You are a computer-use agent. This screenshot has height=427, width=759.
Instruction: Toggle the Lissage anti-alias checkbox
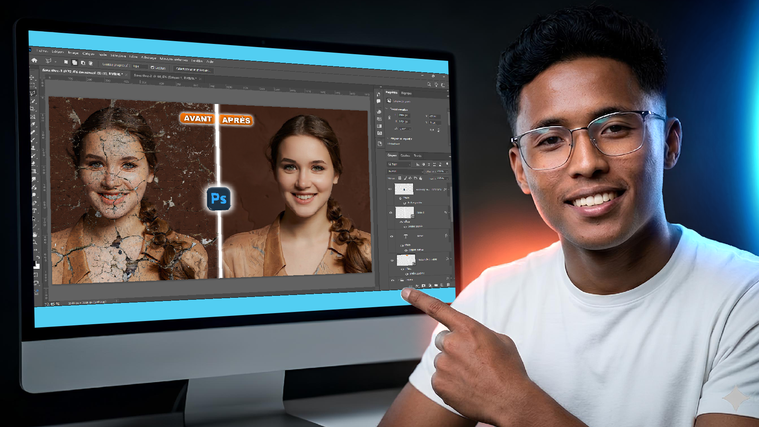pos(152,68)
